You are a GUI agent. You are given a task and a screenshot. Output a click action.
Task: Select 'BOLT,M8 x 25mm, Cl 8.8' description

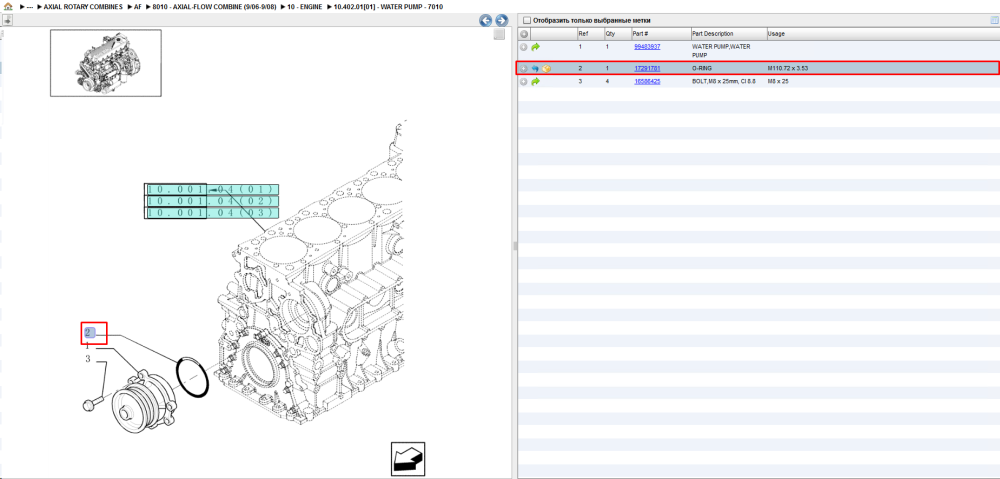coord(724,82)
